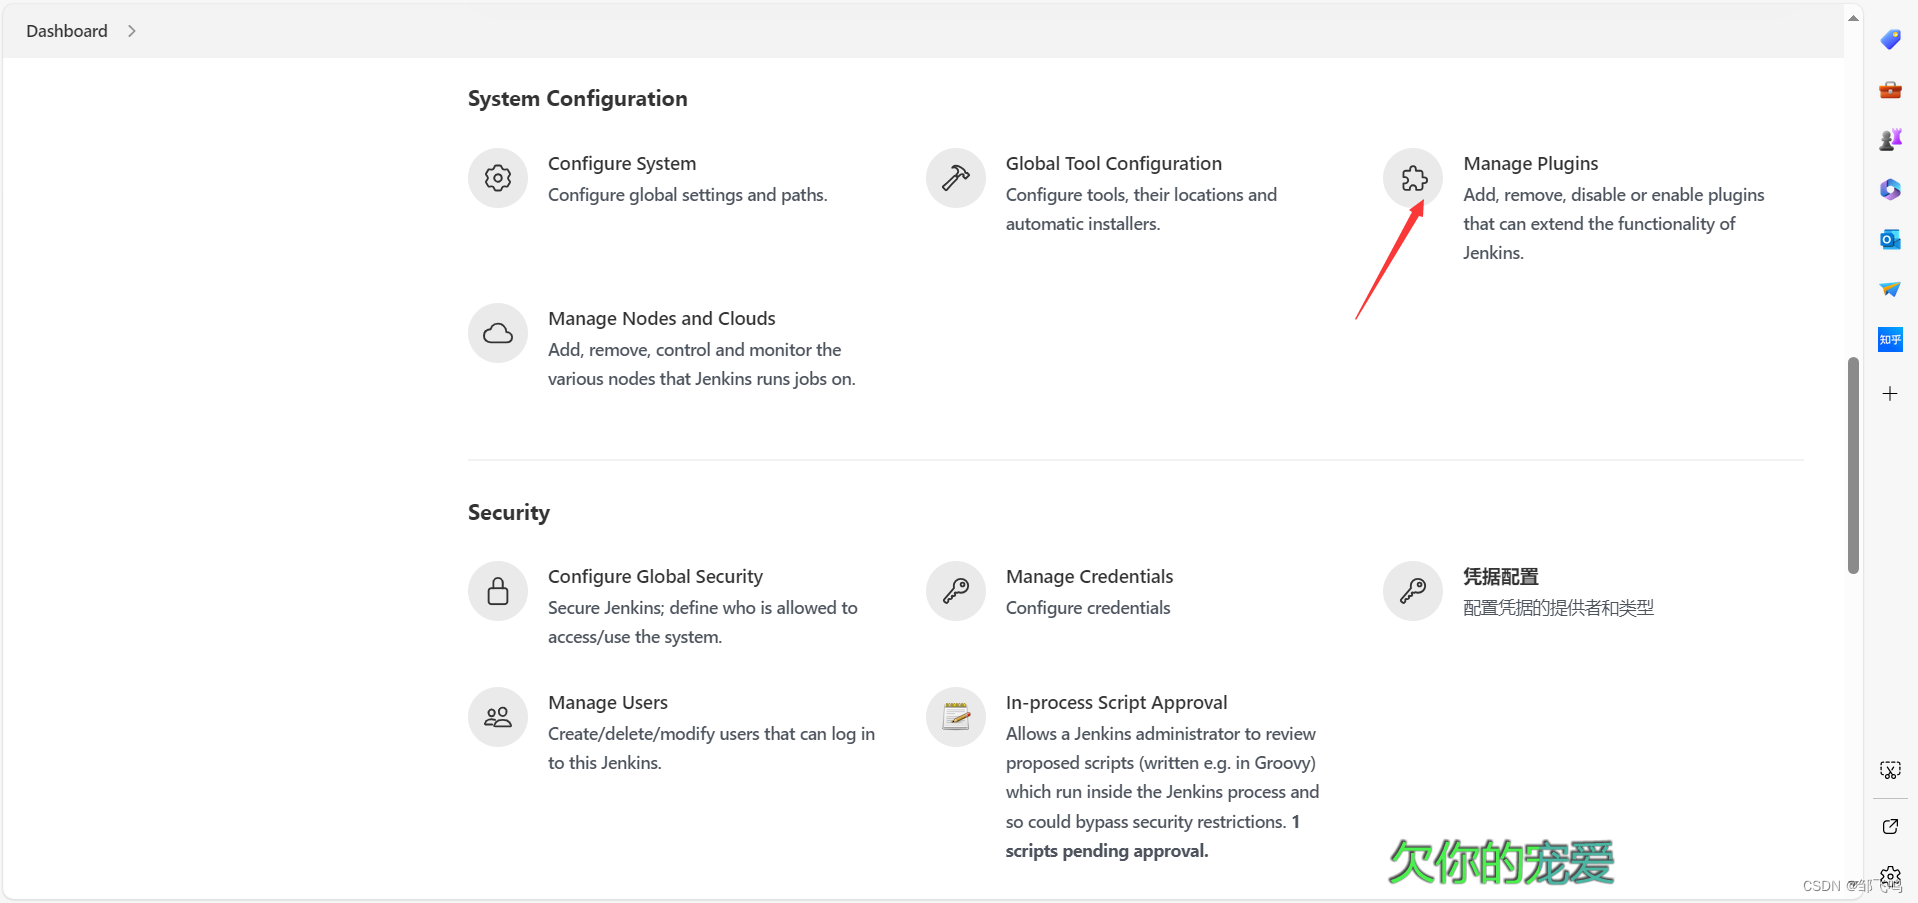
Task: Click text 'Add, remove, disable or enable plugins'
Action: (x=1613, y=195)
